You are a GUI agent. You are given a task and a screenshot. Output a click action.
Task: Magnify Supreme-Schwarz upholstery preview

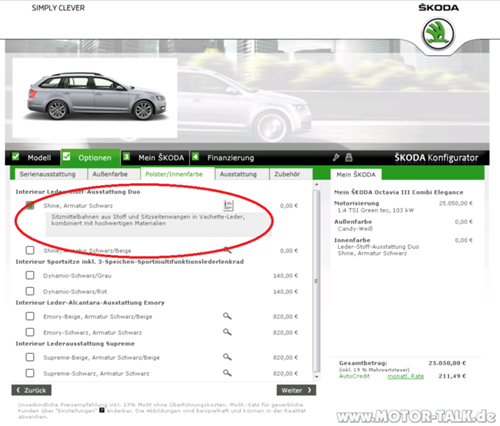coord(227,373)
